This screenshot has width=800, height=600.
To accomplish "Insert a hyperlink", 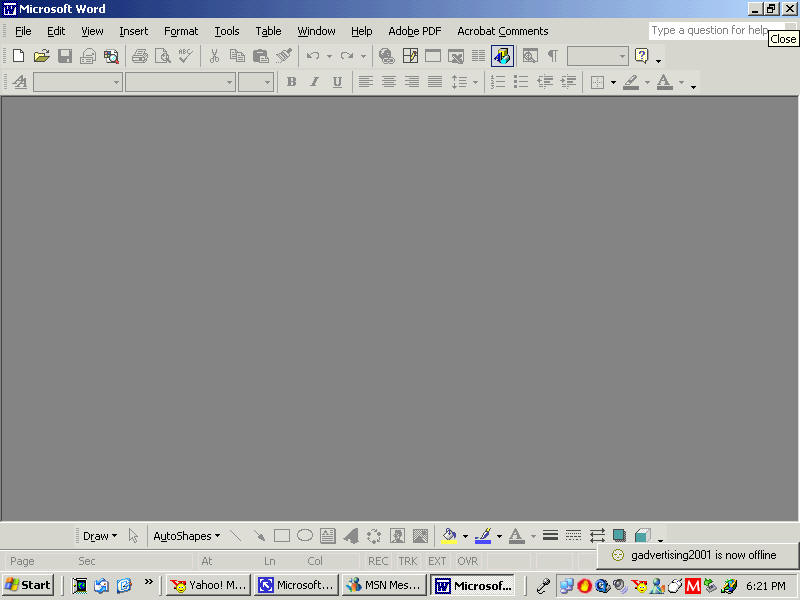I will pyautogui.click(x=387, y=56).
